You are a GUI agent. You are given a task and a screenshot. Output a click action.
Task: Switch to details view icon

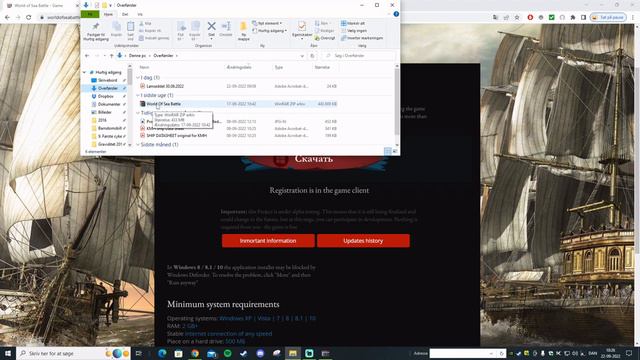[387, 151]
